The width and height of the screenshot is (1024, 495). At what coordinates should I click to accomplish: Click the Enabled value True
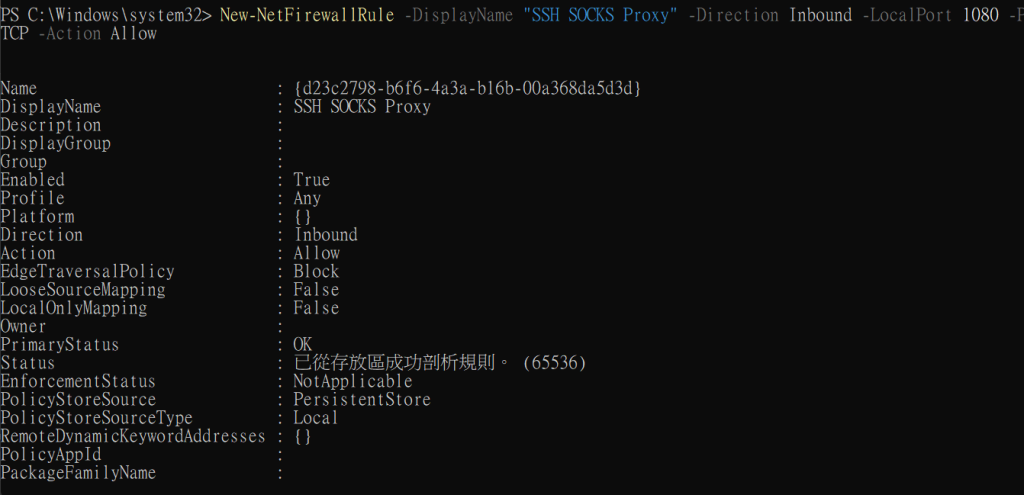coord(312,180)
